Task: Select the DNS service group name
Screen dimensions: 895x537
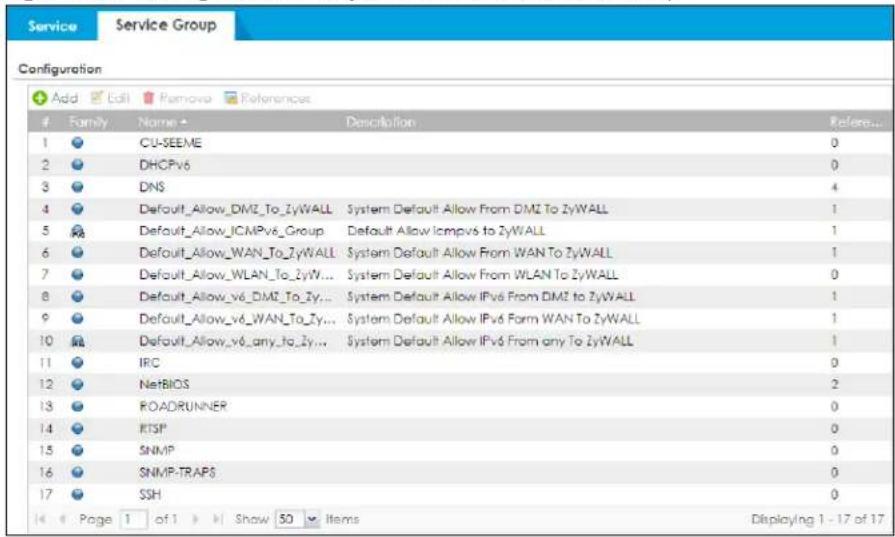Action: [x=152, y=187]
